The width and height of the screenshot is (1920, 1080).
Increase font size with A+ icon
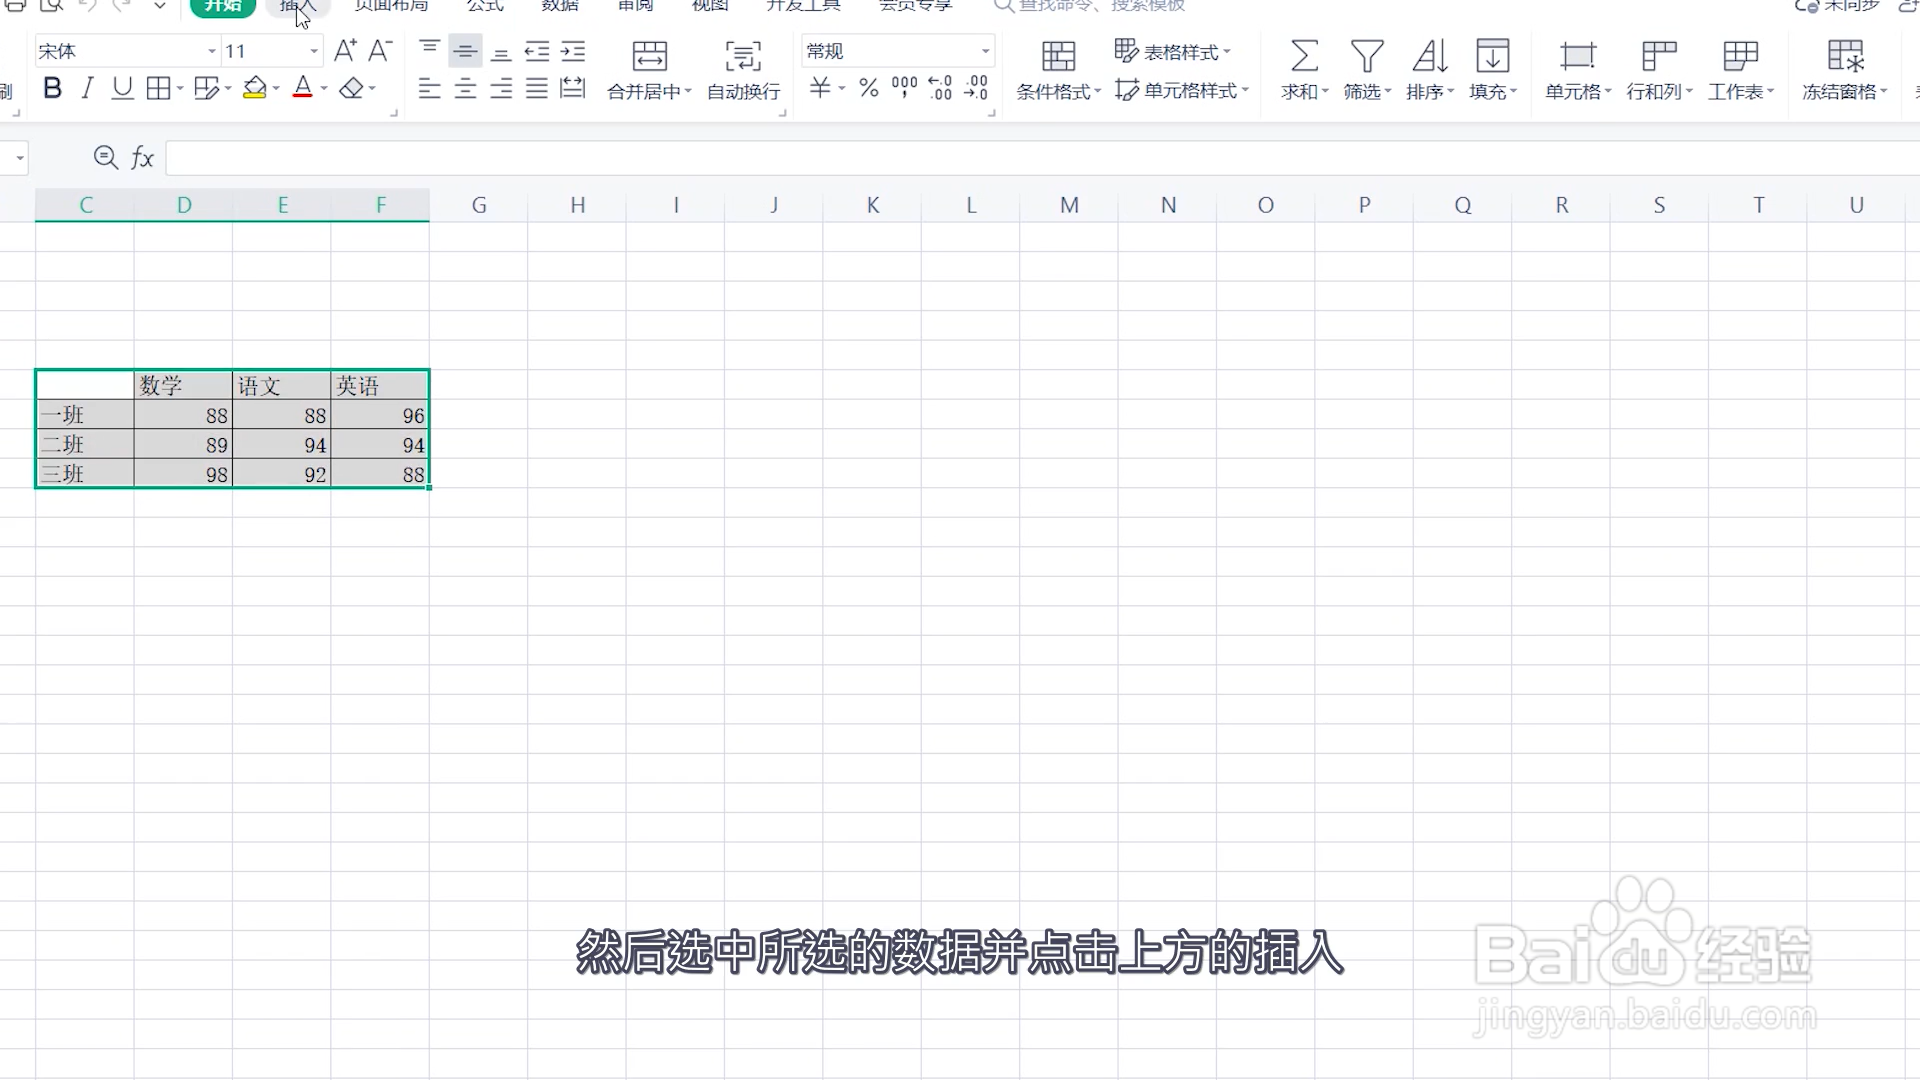[346, 51]
